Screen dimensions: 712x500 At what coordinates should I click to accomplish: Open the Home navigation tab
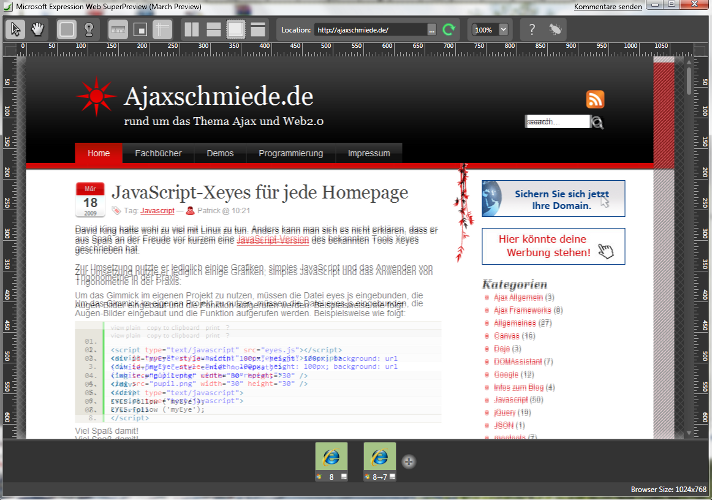tap(99, 153)
